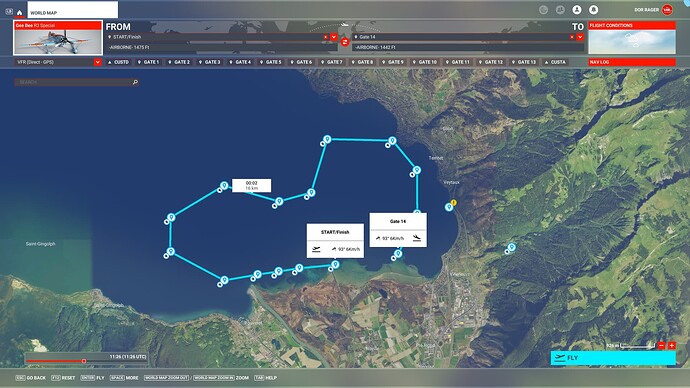690x388 pixels.
Task: Select the GATE 3 waypoint
Action: coord(209,62)
